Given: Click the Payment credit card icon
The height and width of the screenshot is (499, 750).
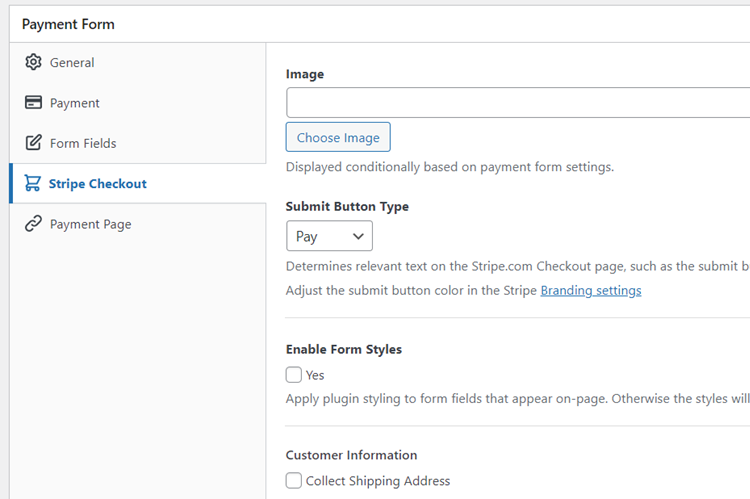Looking at the screenshot, I should point(33,102).
